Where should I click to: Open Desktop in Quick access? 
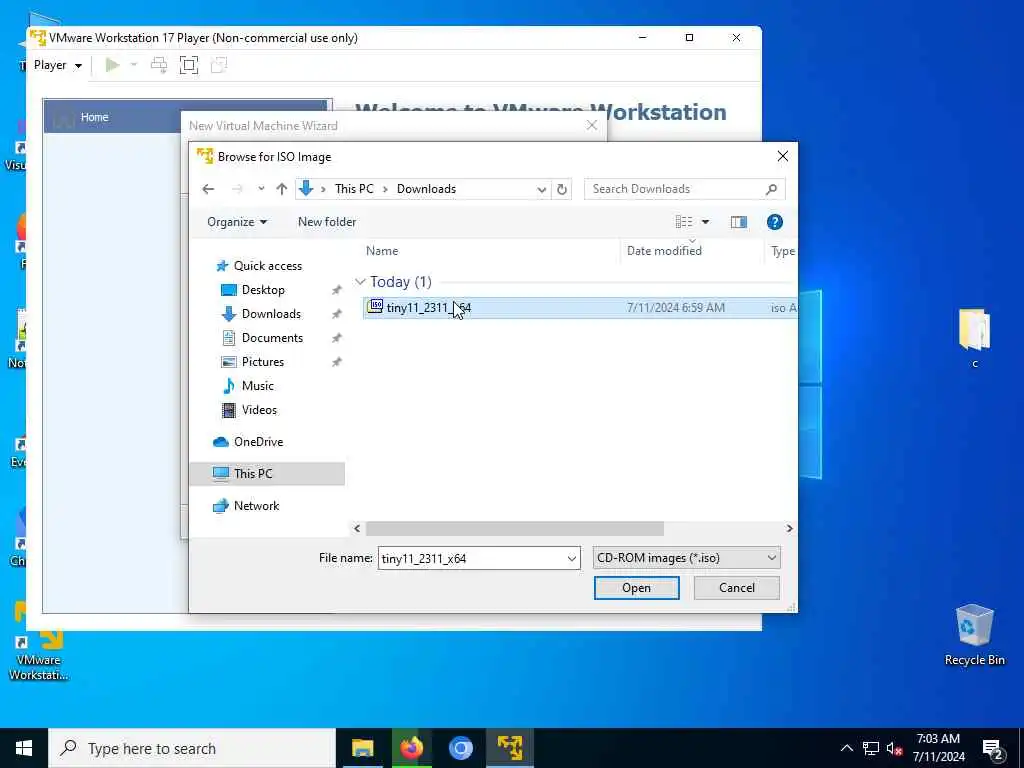(x=263, y=290)
